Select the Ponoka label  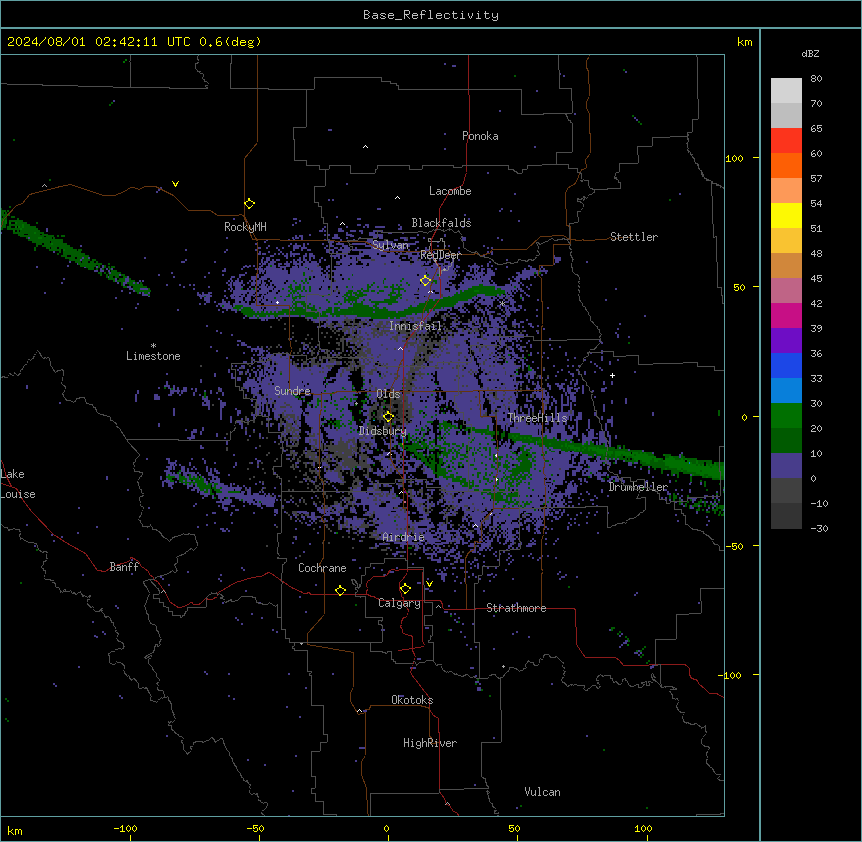[480, 136]
